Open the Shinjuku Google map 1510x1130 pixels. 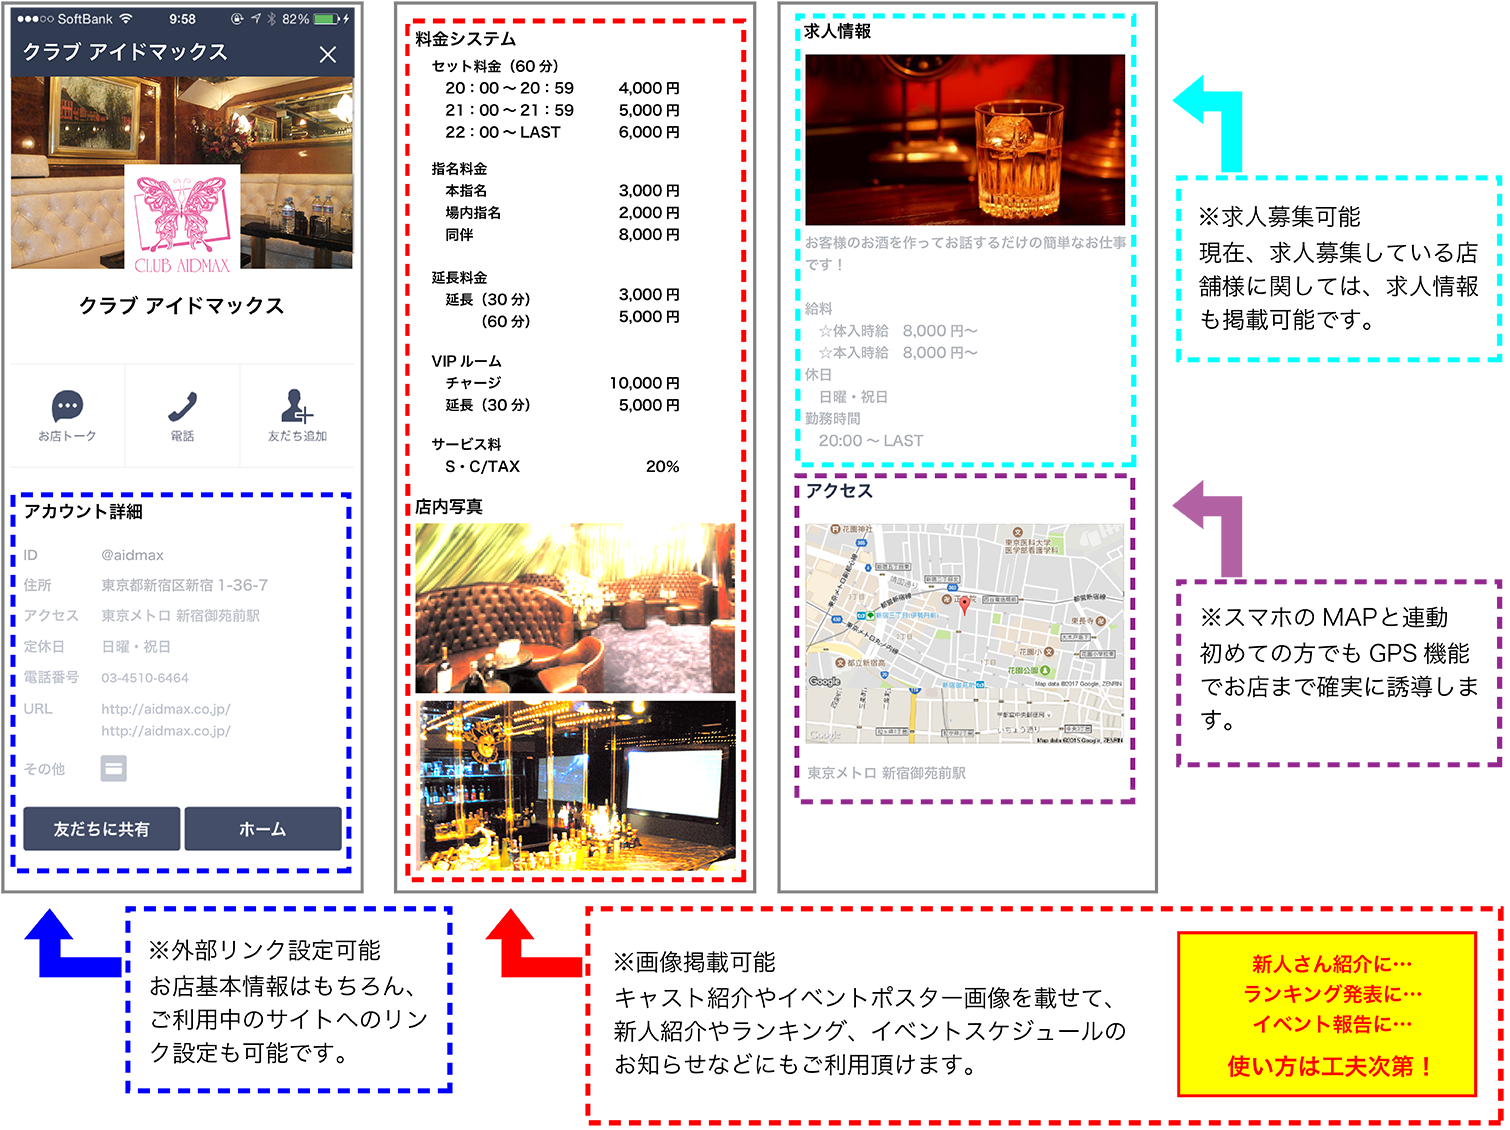pyautogui.click(x=964, y=633)
